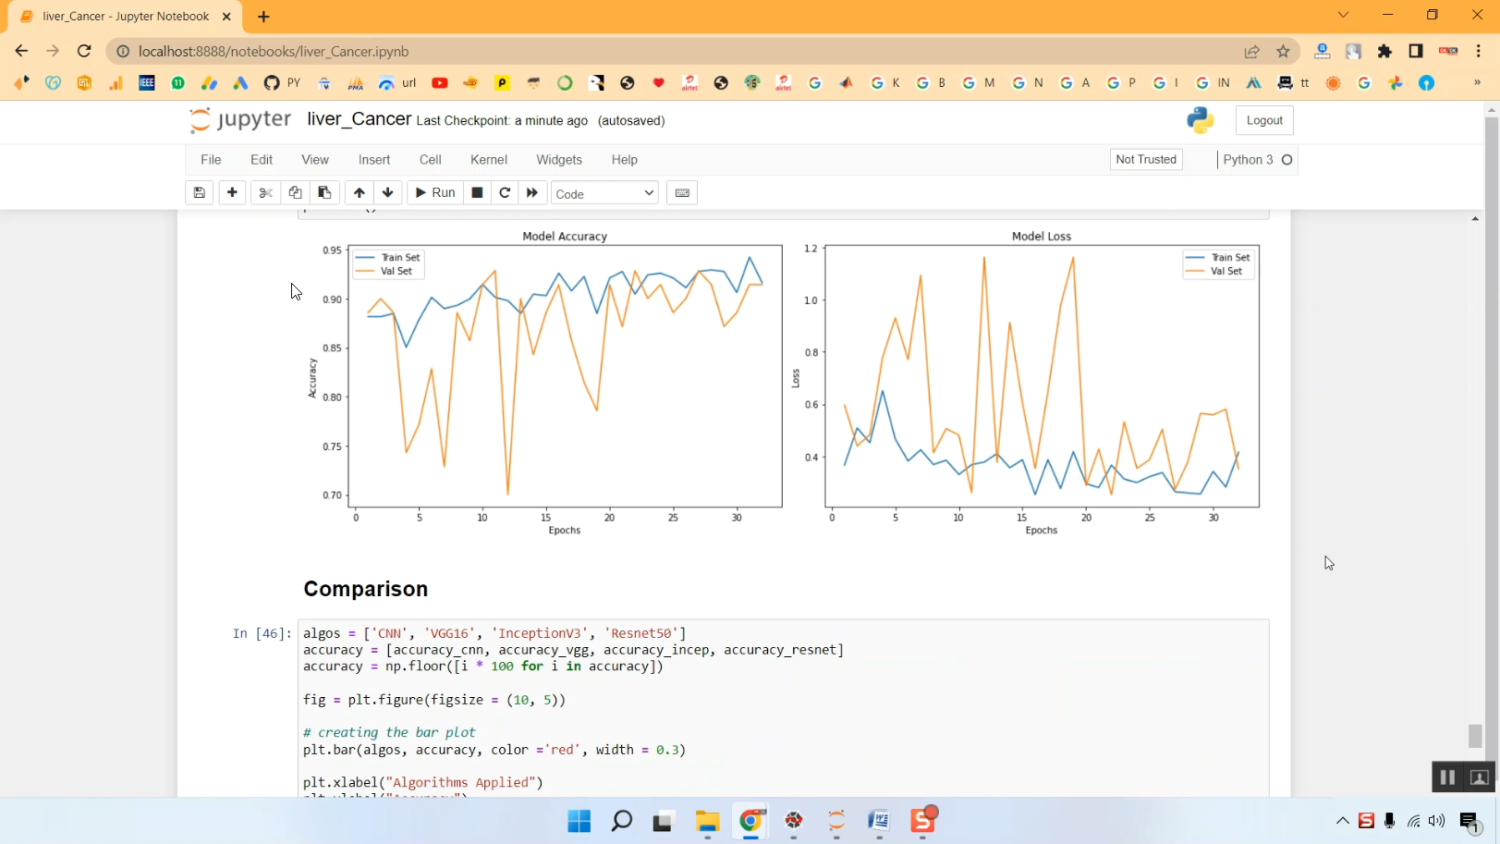This screenshot has width=1500, height=844.
Task: Click the browser address bar URL
Action: 274,51
